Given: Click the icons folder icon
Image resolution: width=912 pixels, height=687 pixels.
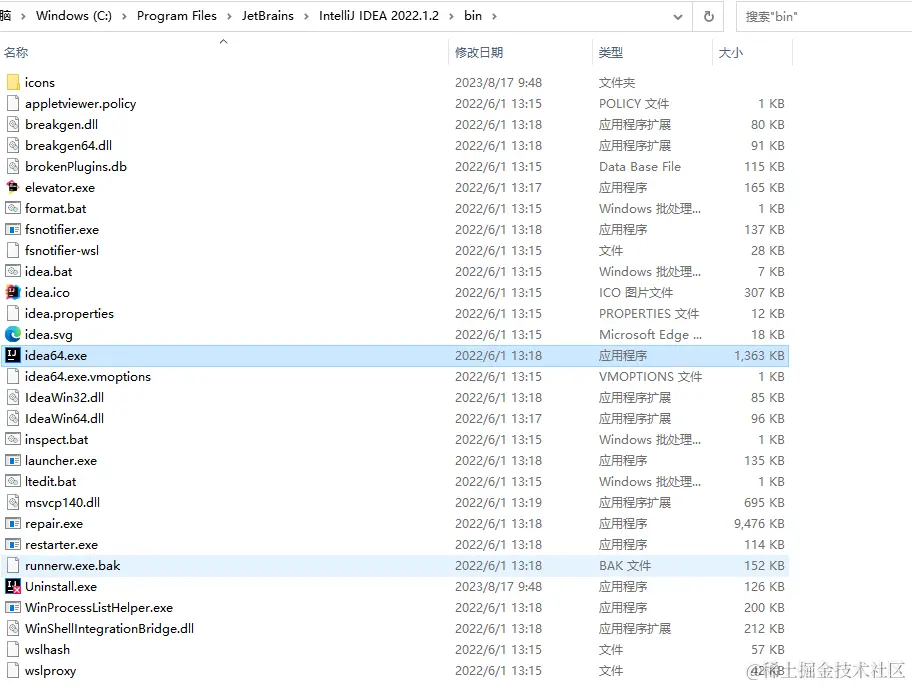Looking at the screenshot, I should click(x=13, y=82).
